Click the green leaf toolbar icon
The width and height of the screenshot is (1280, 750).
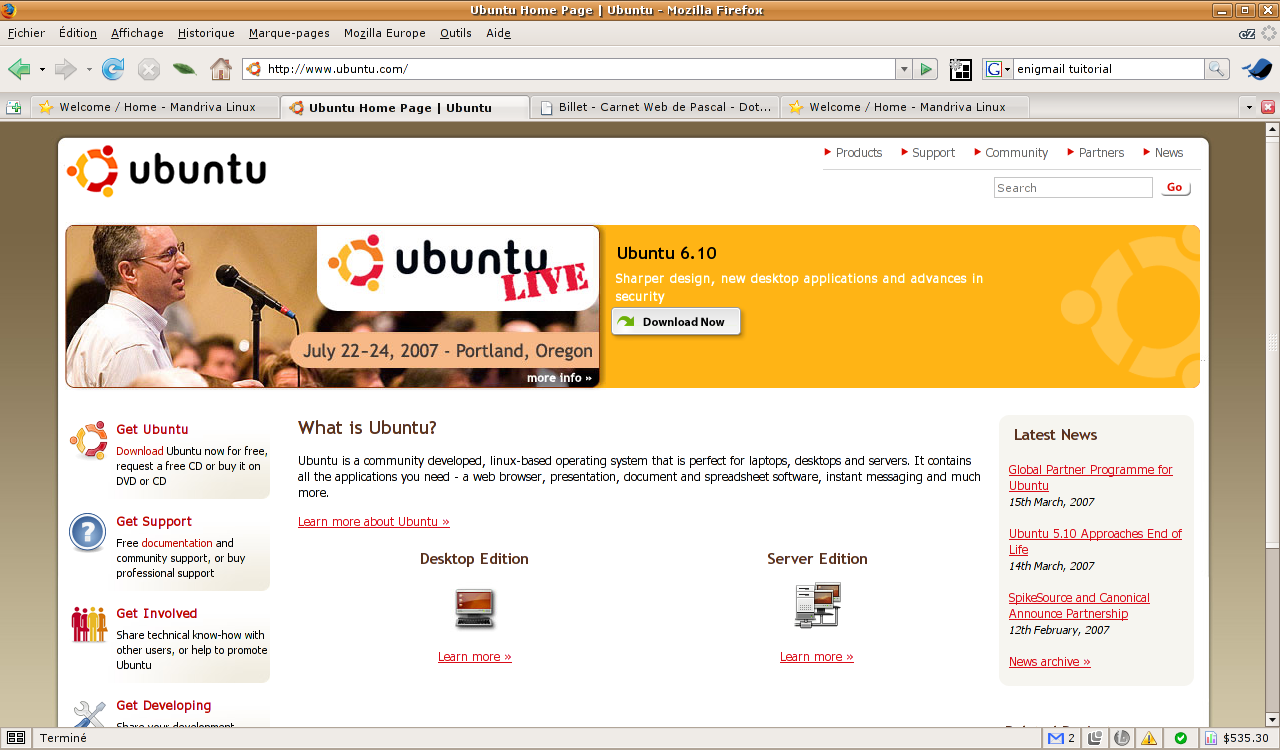(184, 69)
